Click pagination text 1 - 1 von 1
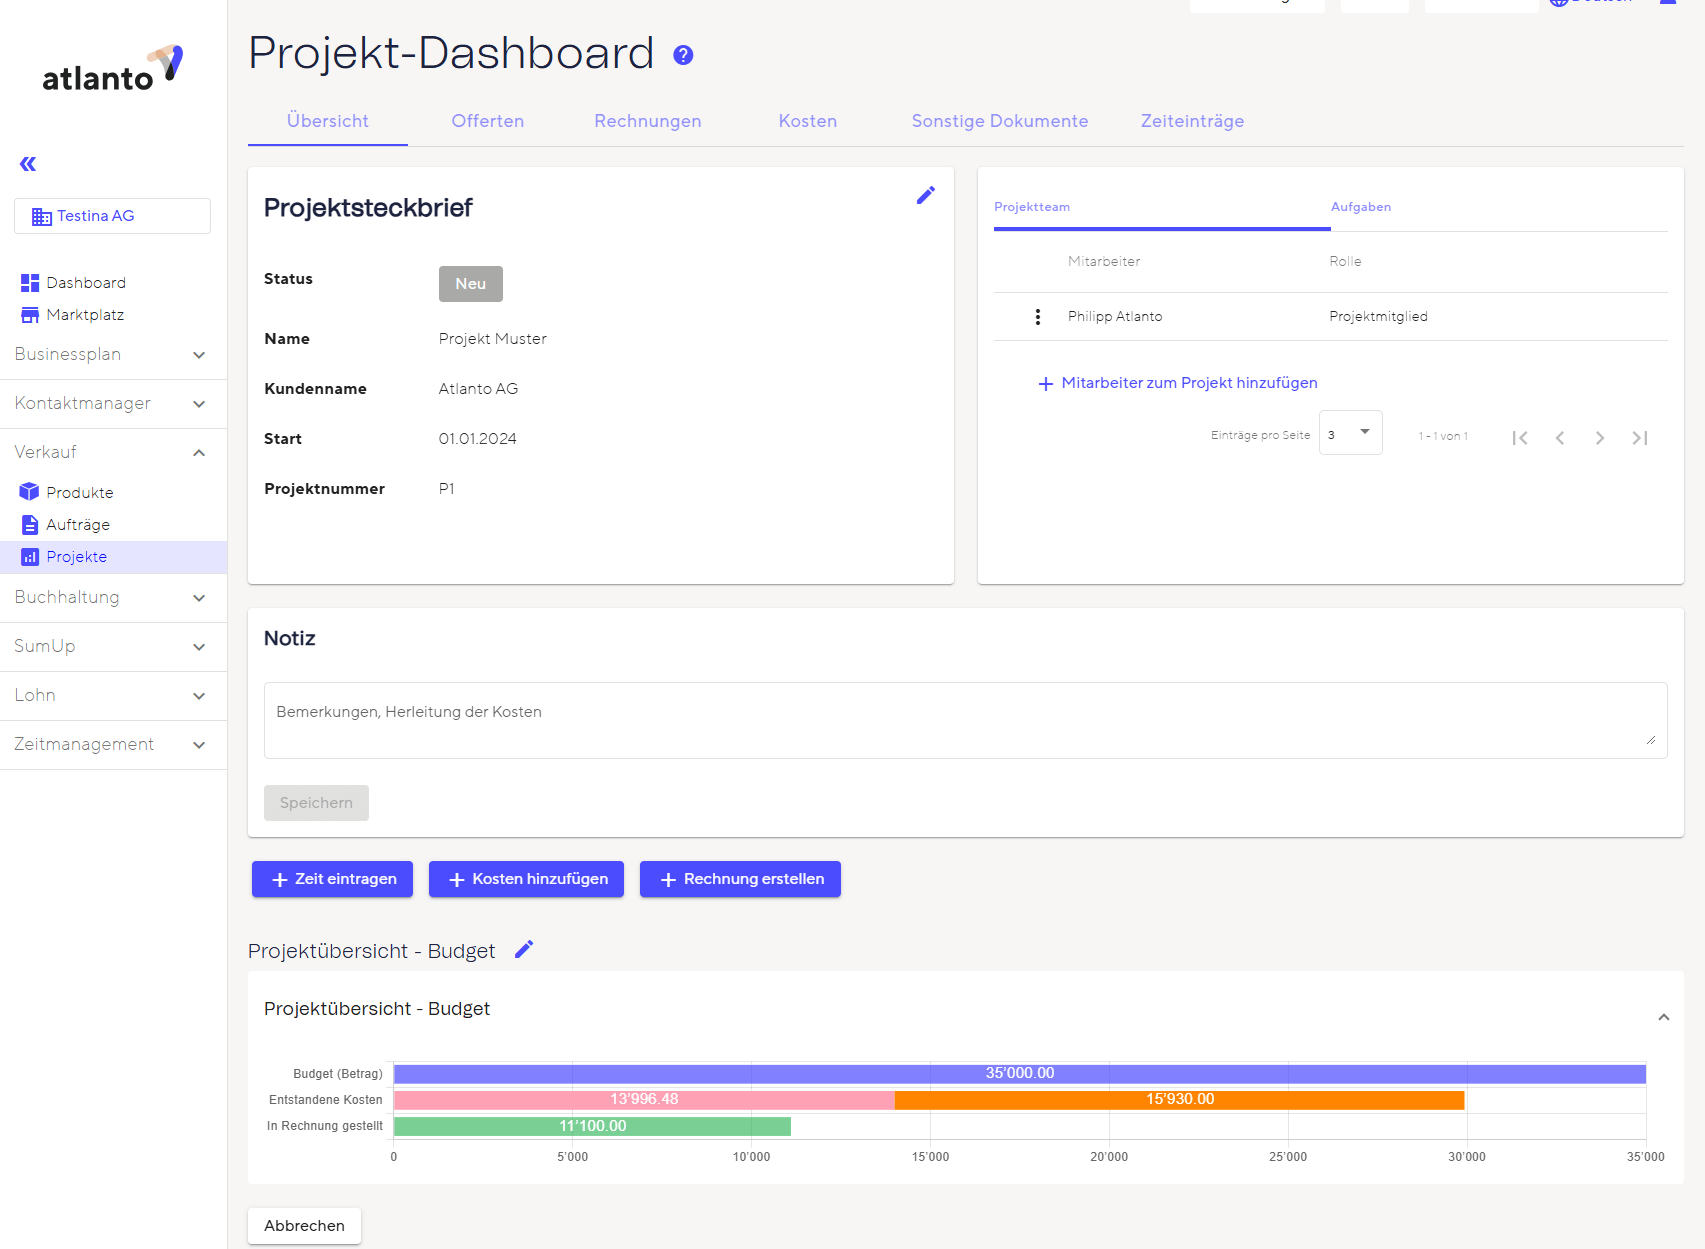Viewport: 1705px width, 1249px height. coord(1443,436)
